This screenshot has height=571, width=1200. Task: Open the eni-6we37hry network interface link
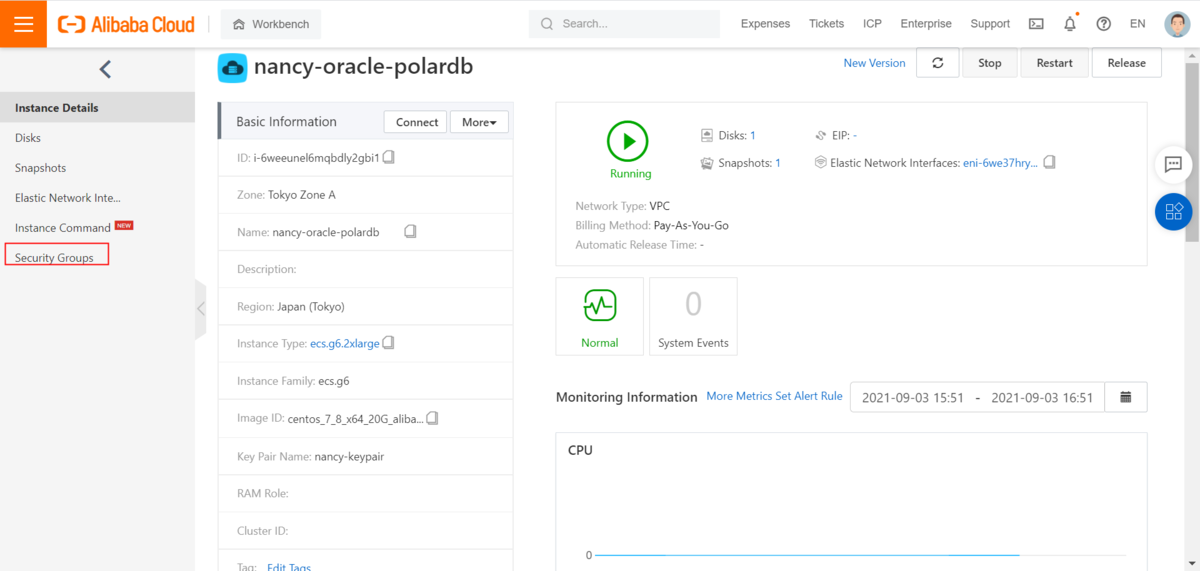1000,163
